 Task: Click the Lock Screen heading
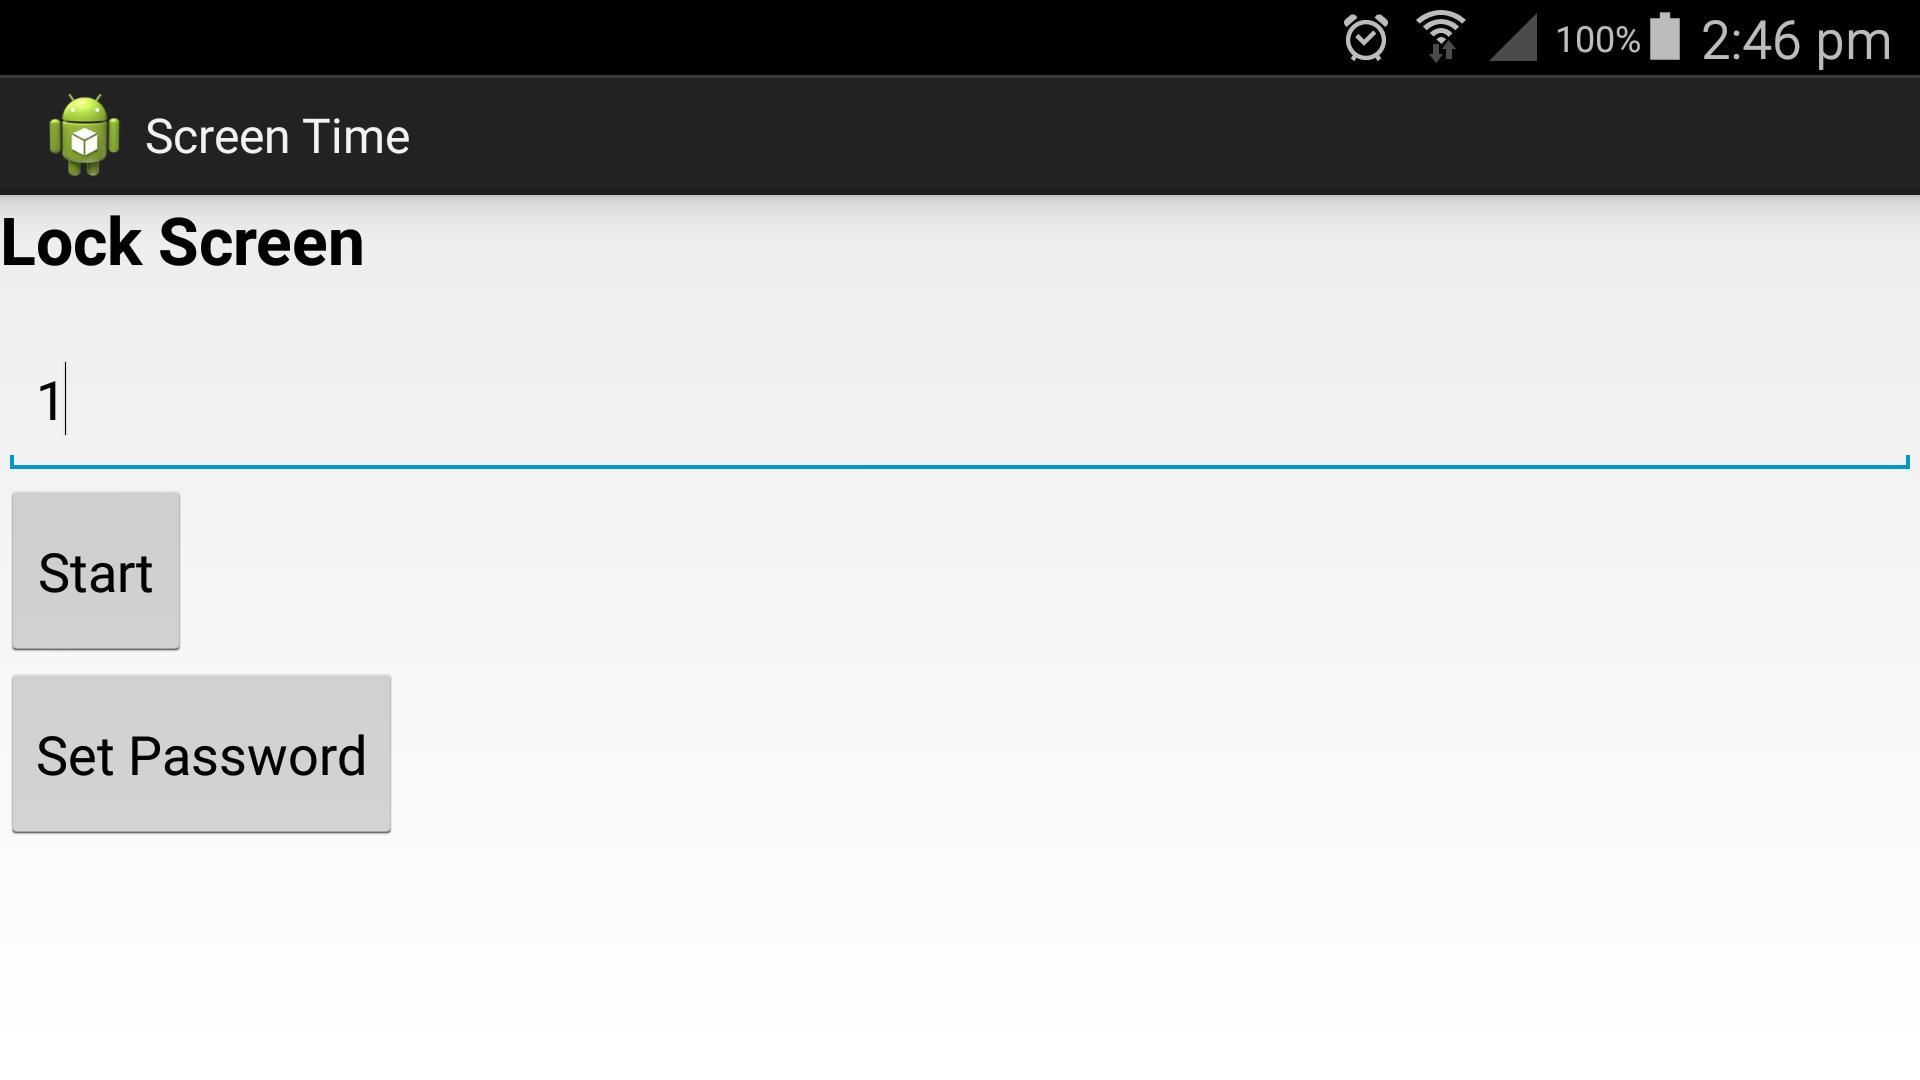(x=183, y=243)
